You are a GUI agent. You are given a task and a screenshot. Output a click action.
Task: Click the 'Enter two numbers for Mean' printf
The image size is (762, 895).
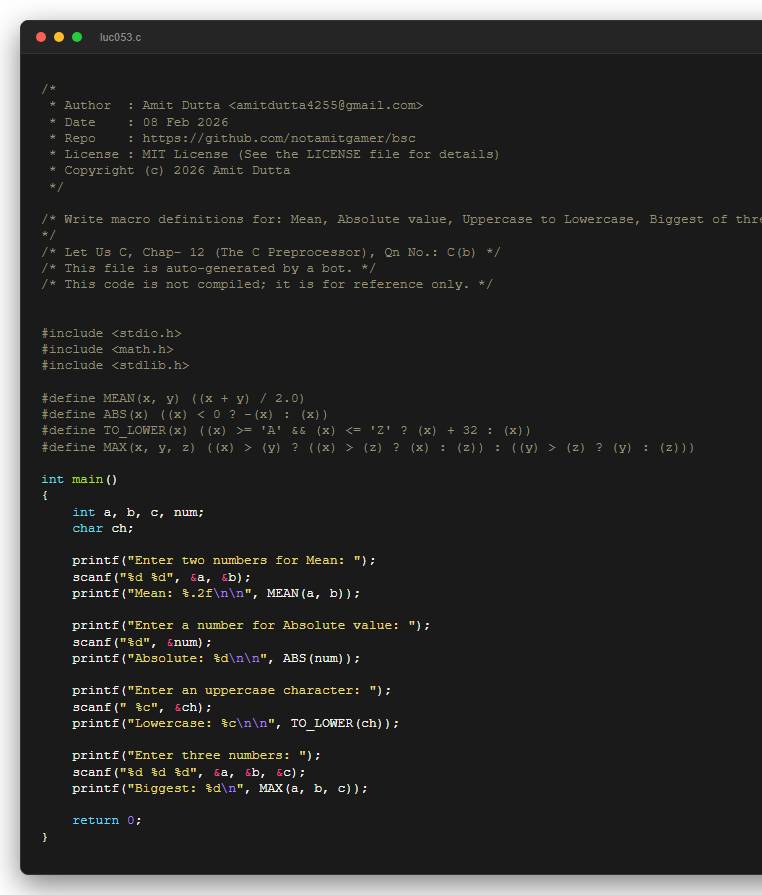coord(224,561)
